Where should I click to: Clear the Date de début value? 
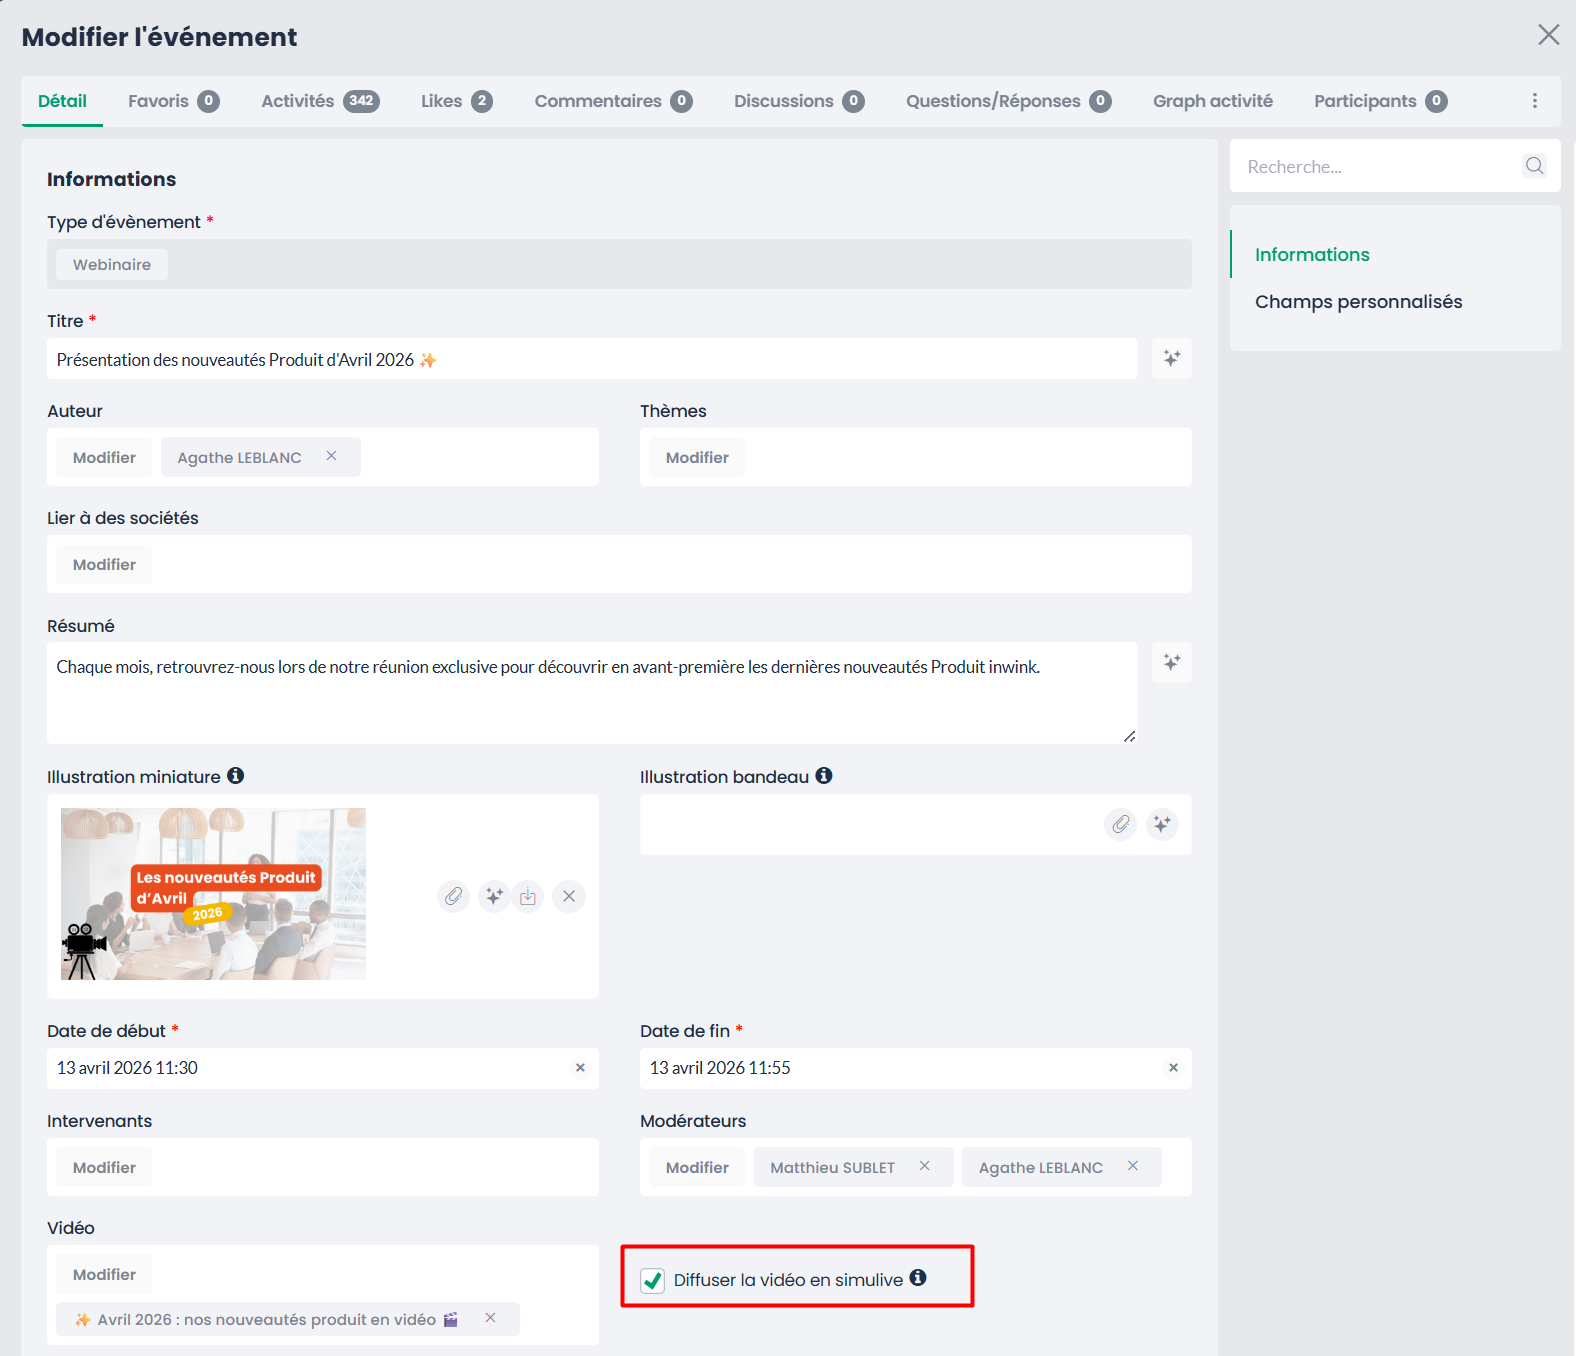[580, 1068]
